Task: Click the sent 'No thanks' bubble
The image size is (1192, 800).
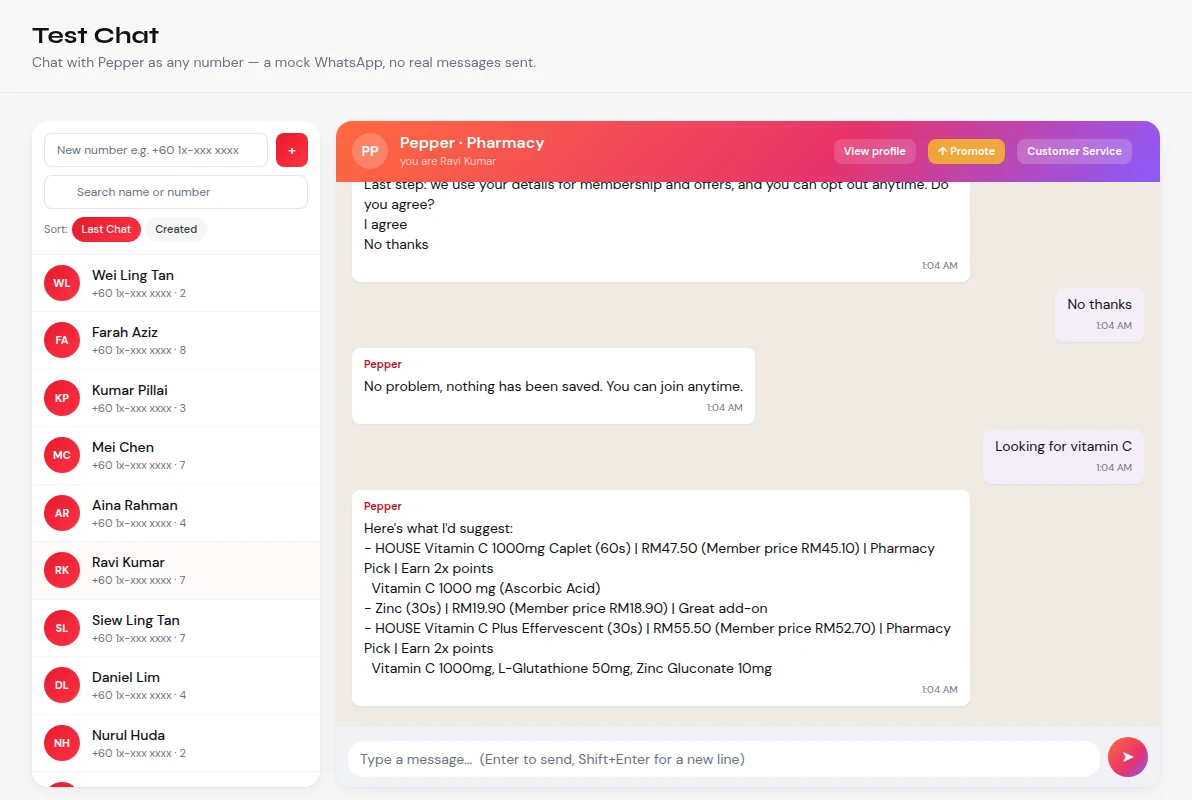Action: [1099, 314]
